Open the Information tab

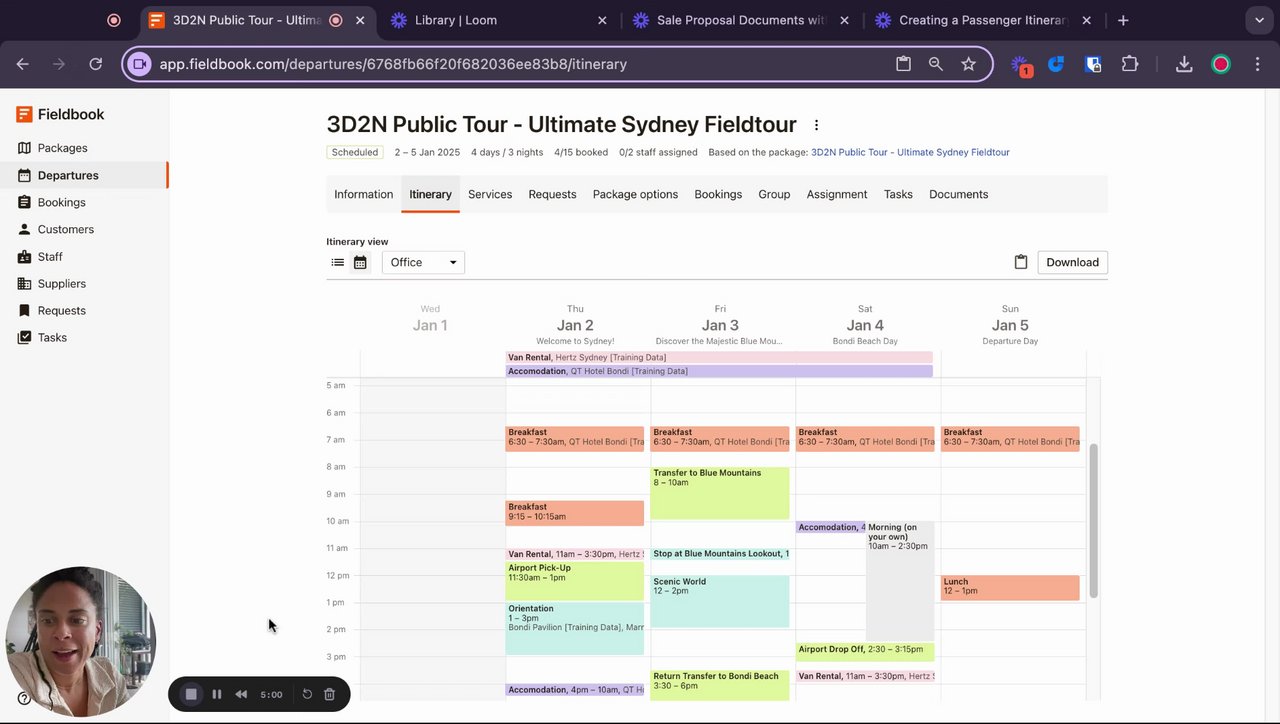(x=363, y=194)
